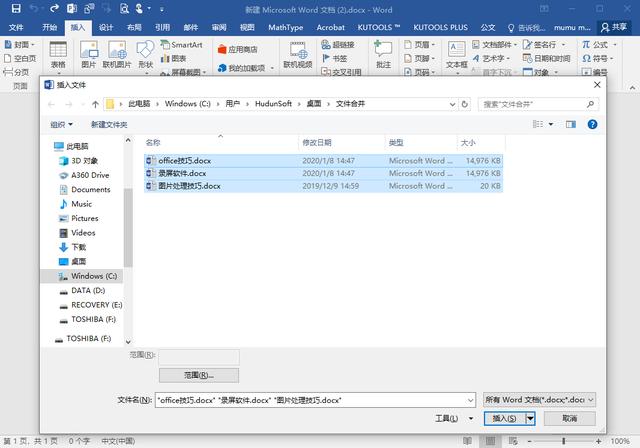Click the Online Pictures icon in ribbon
The height and width of the screenshot is (448, 640).
click(x=117, y=55)
